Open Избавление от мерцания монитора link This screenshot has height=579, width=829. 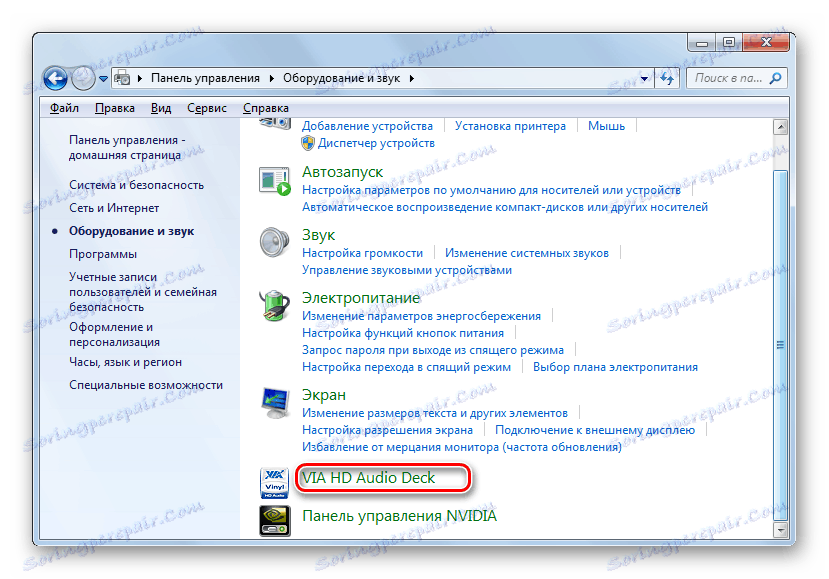pyautogui.click(x=462, y=447)
